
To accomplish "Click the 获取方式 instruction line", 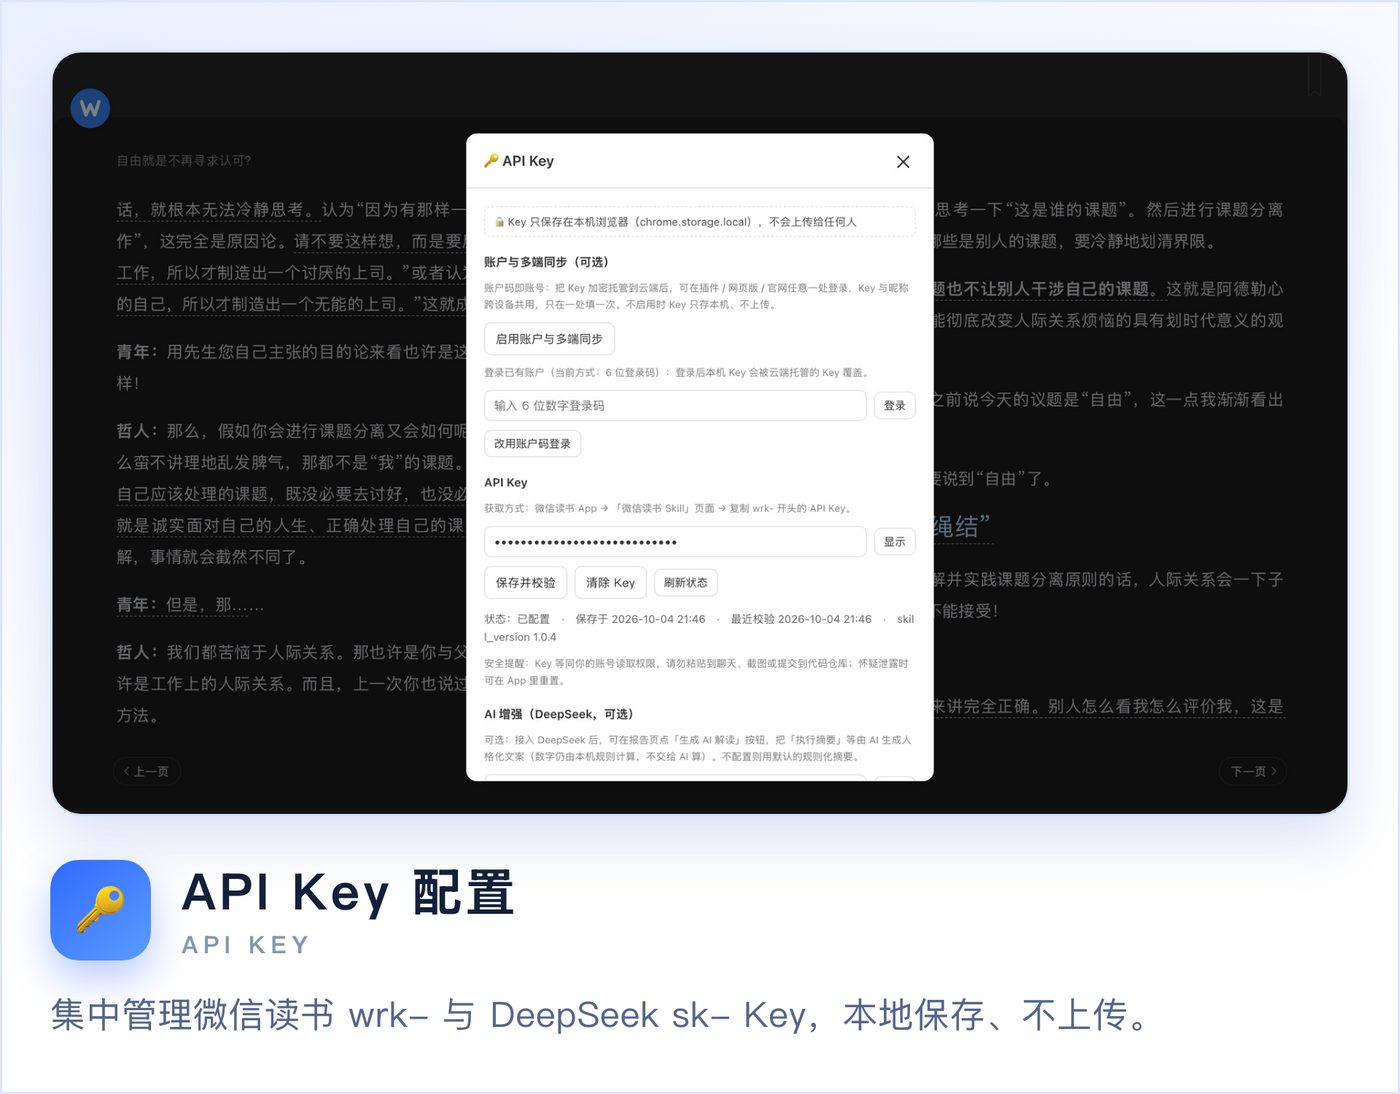I will pyautogui.click(x=670, y=508).
